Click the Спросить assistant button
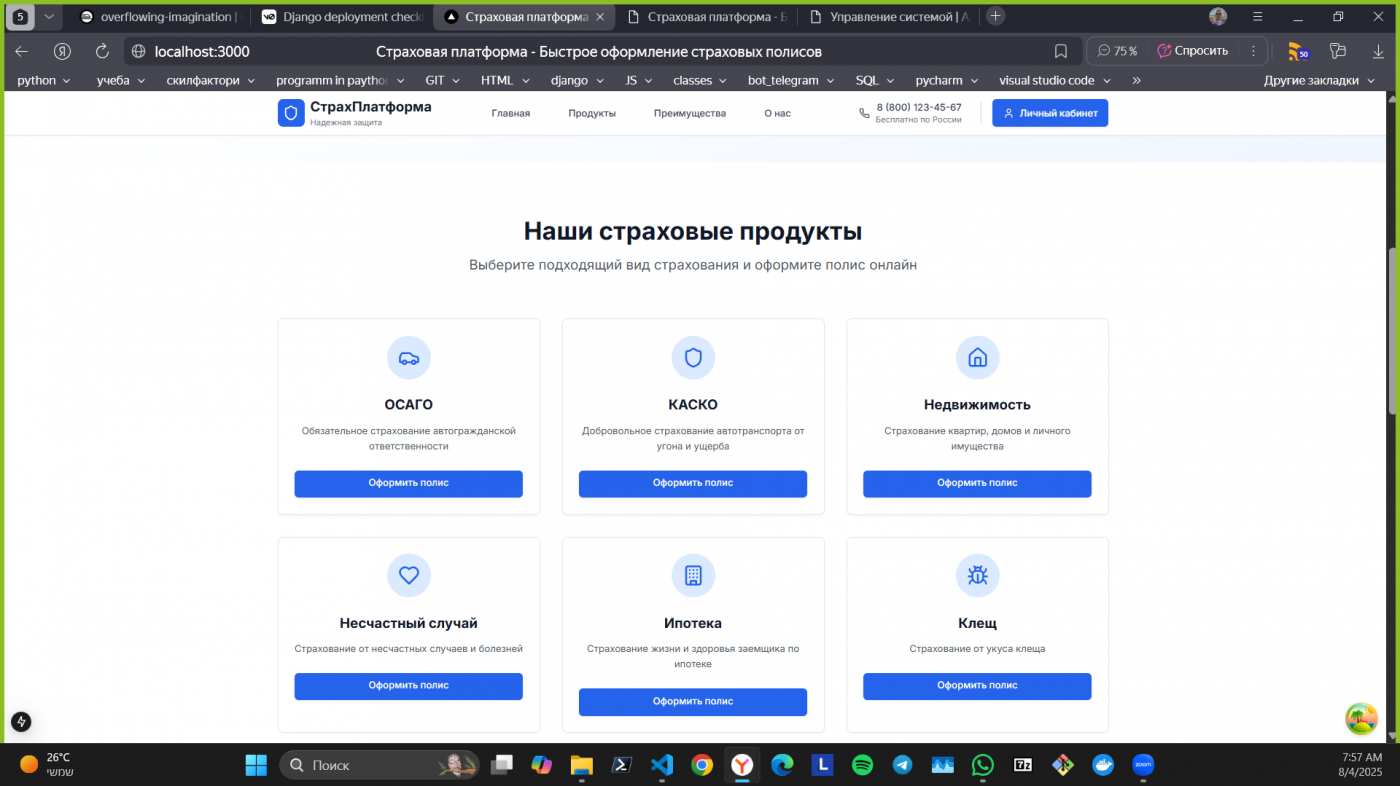This screenshot has width=1400, height=786. (1192, 51)
